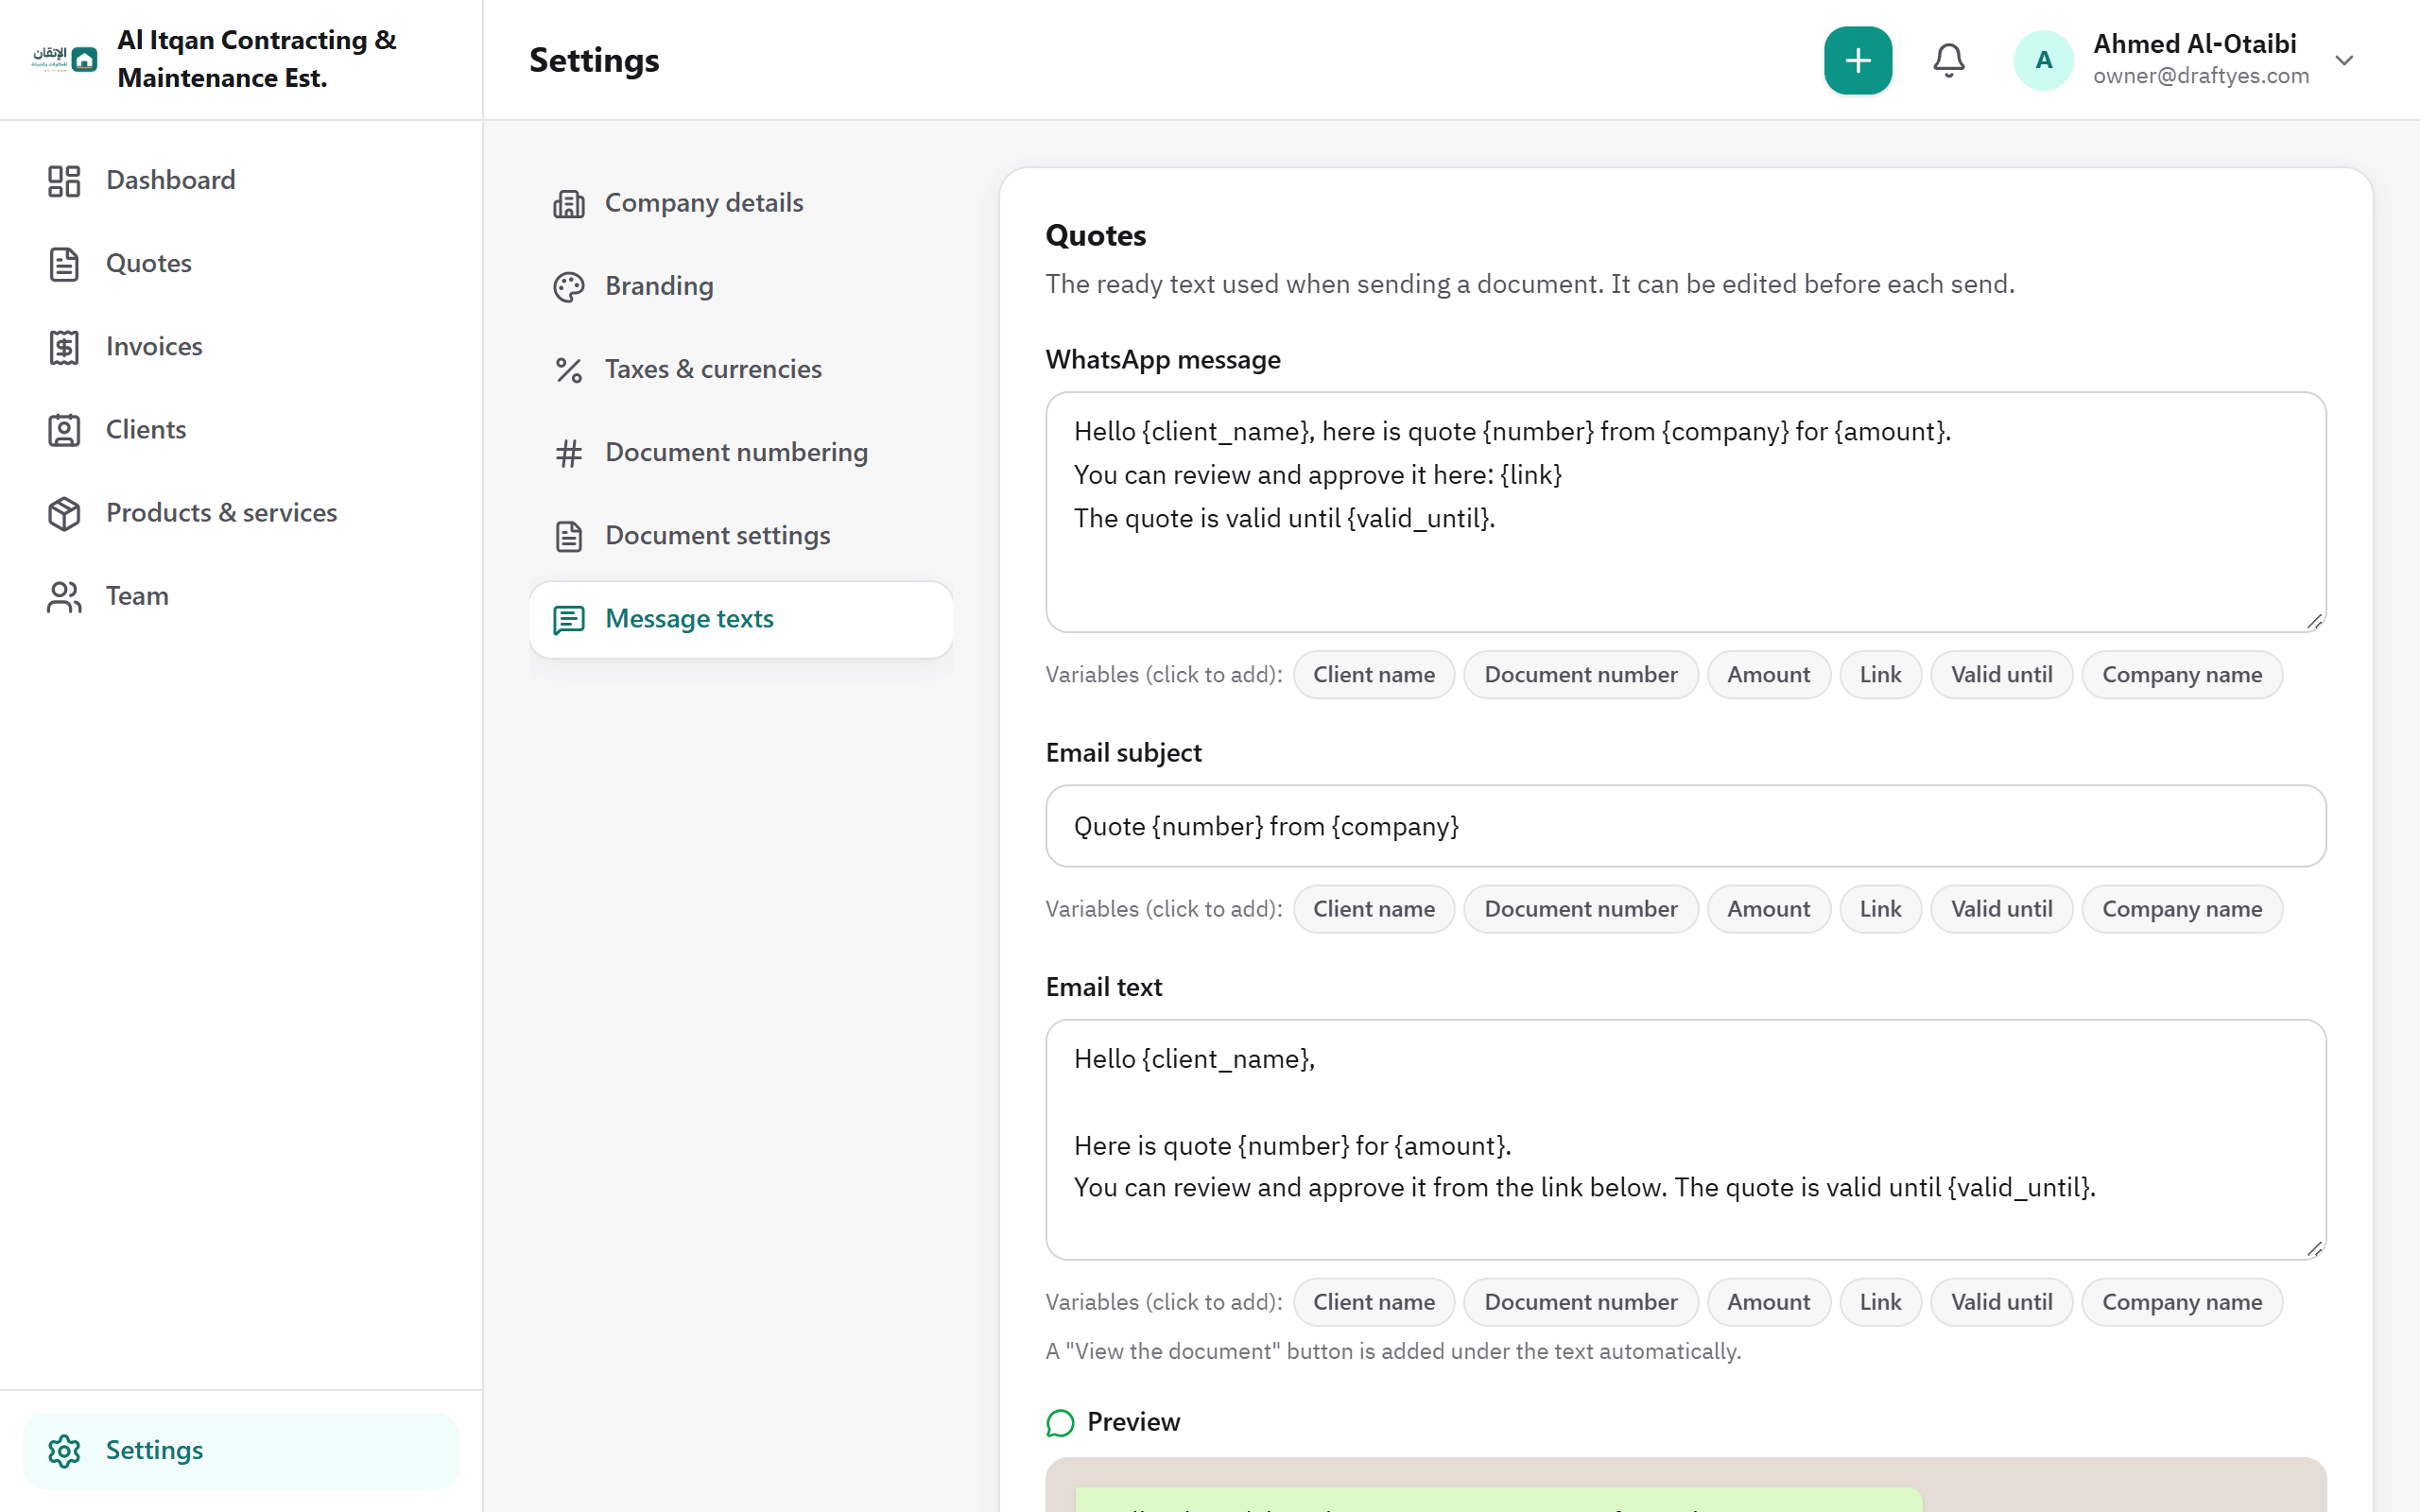Click the Quotes document icon
The image size is (2420, 1512).
64,264
